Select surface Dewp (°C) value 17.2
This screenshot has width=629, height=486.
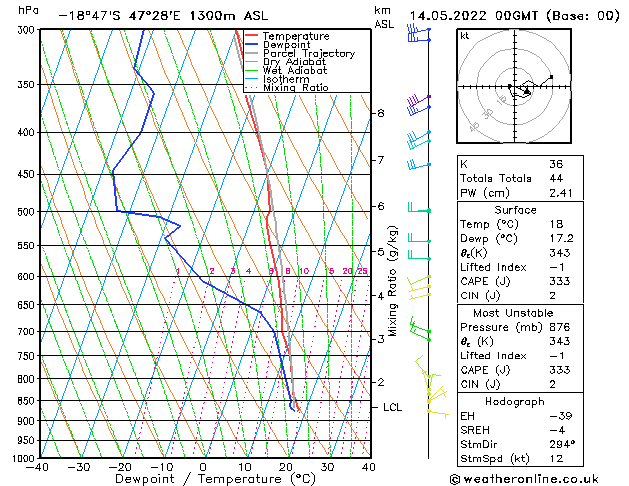tap(562, 239)
